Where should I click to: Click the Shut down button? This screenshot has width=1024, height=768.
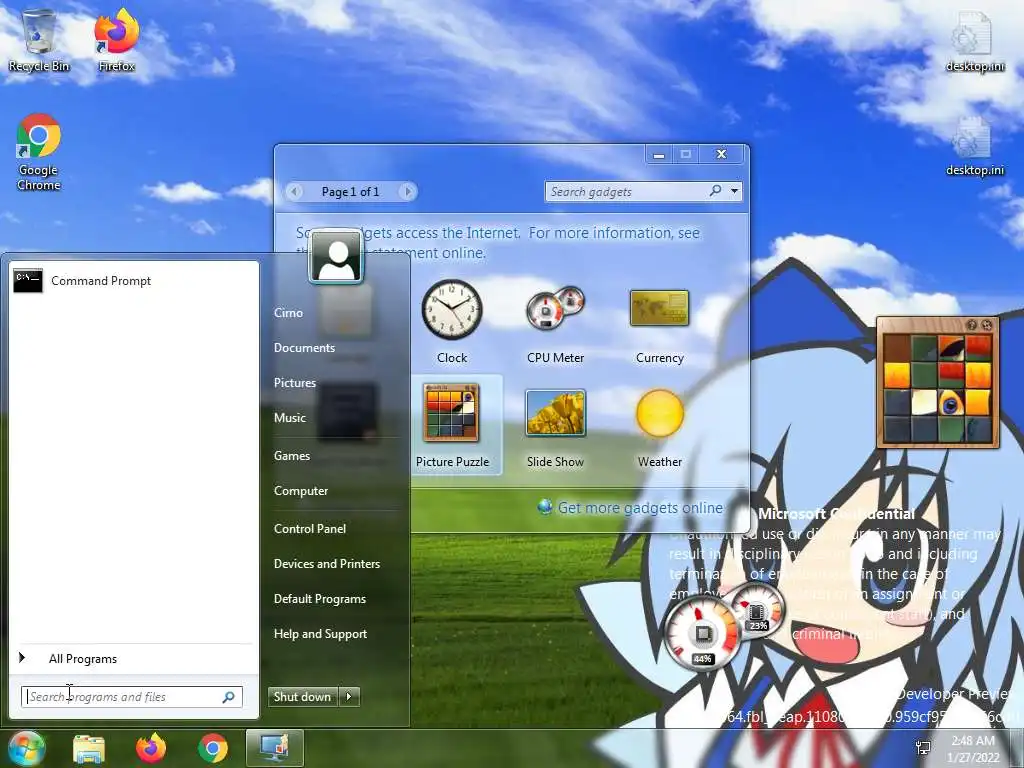point(303,697)
